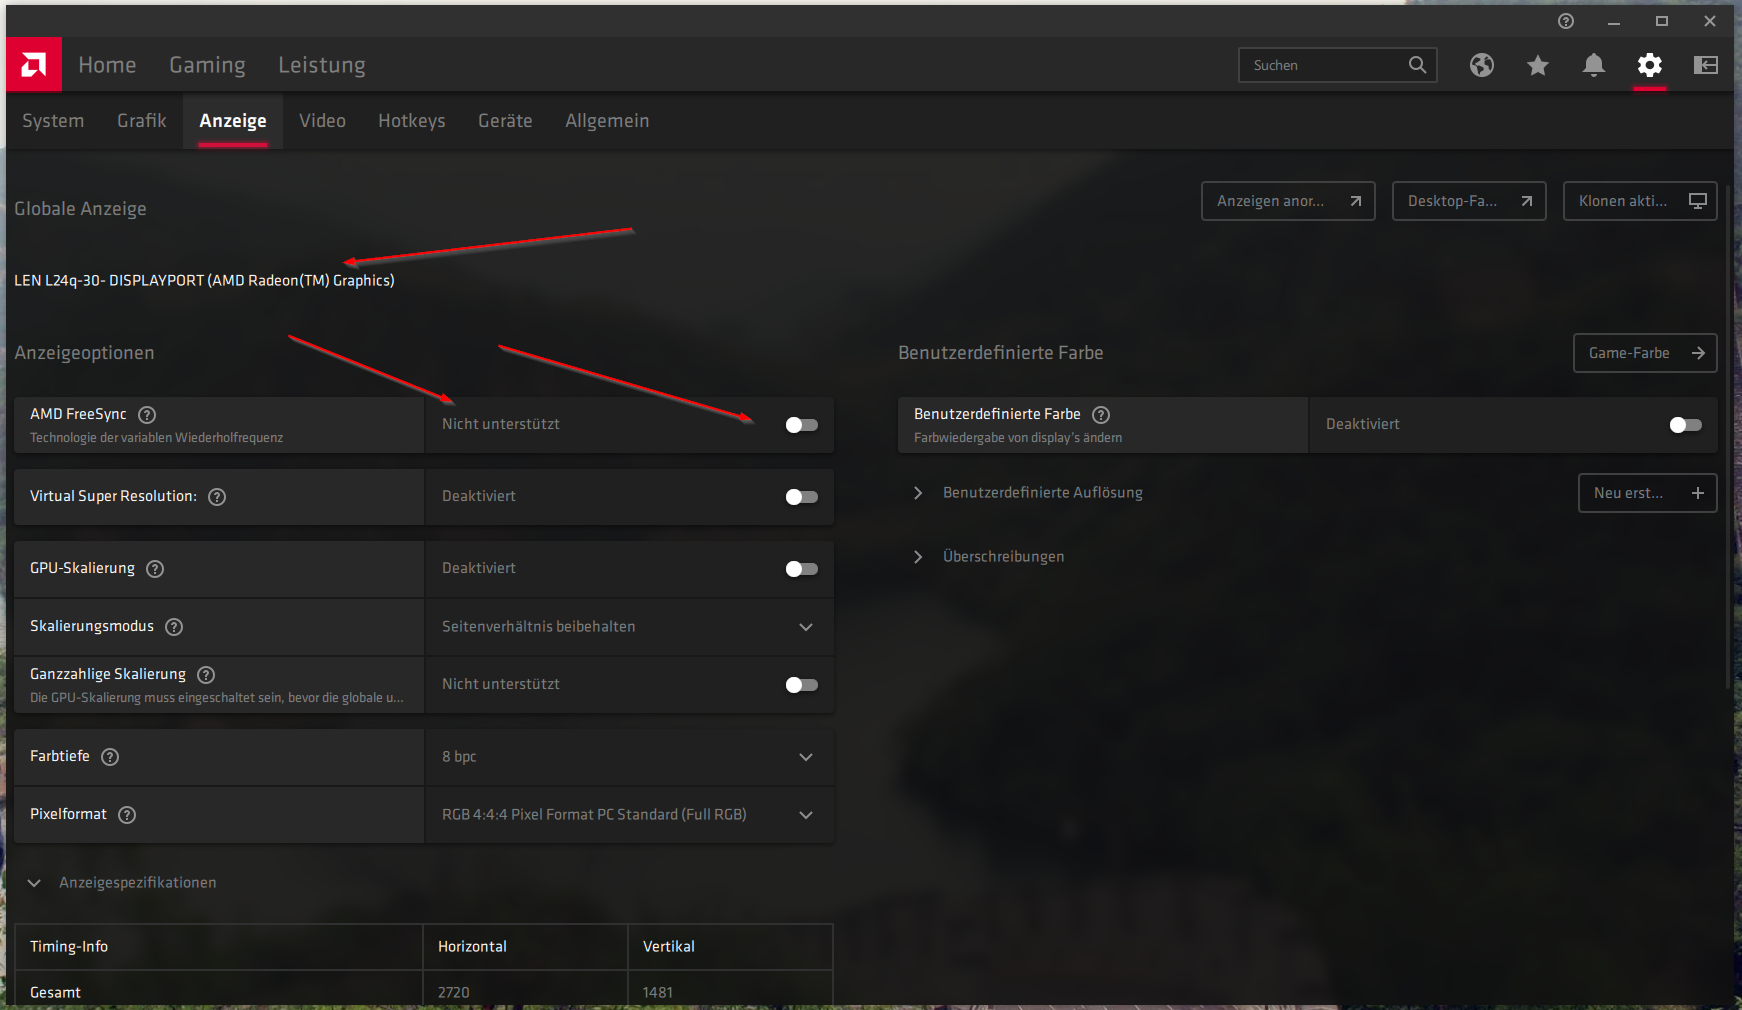Go to Home tab
Screen dimensions: 1742x1010
click(x=107, y=65)
